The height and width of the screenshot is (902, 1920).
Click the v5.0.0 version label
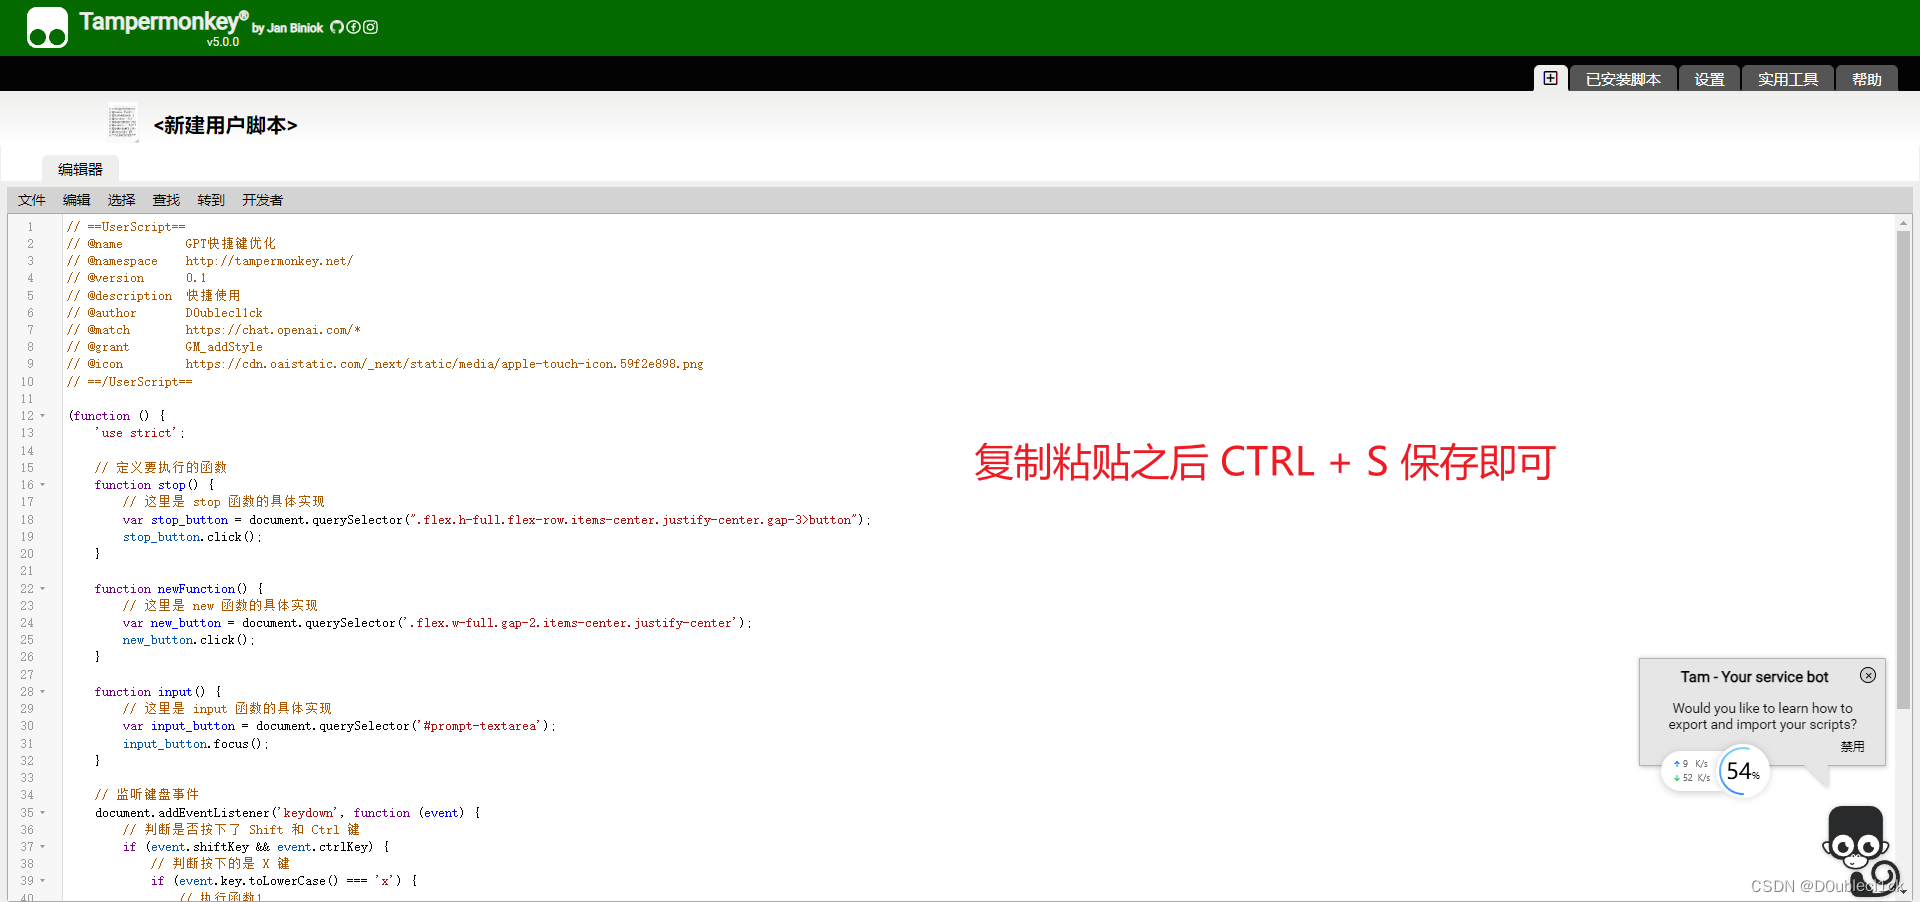[x=223, y=42]
